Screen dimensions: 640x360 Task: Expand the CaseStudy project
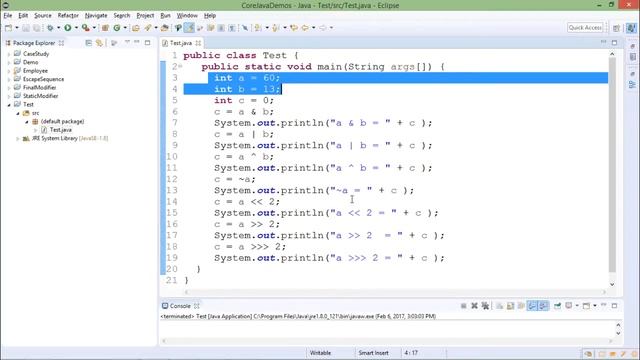pyautogui.click(x=9, y=54)
